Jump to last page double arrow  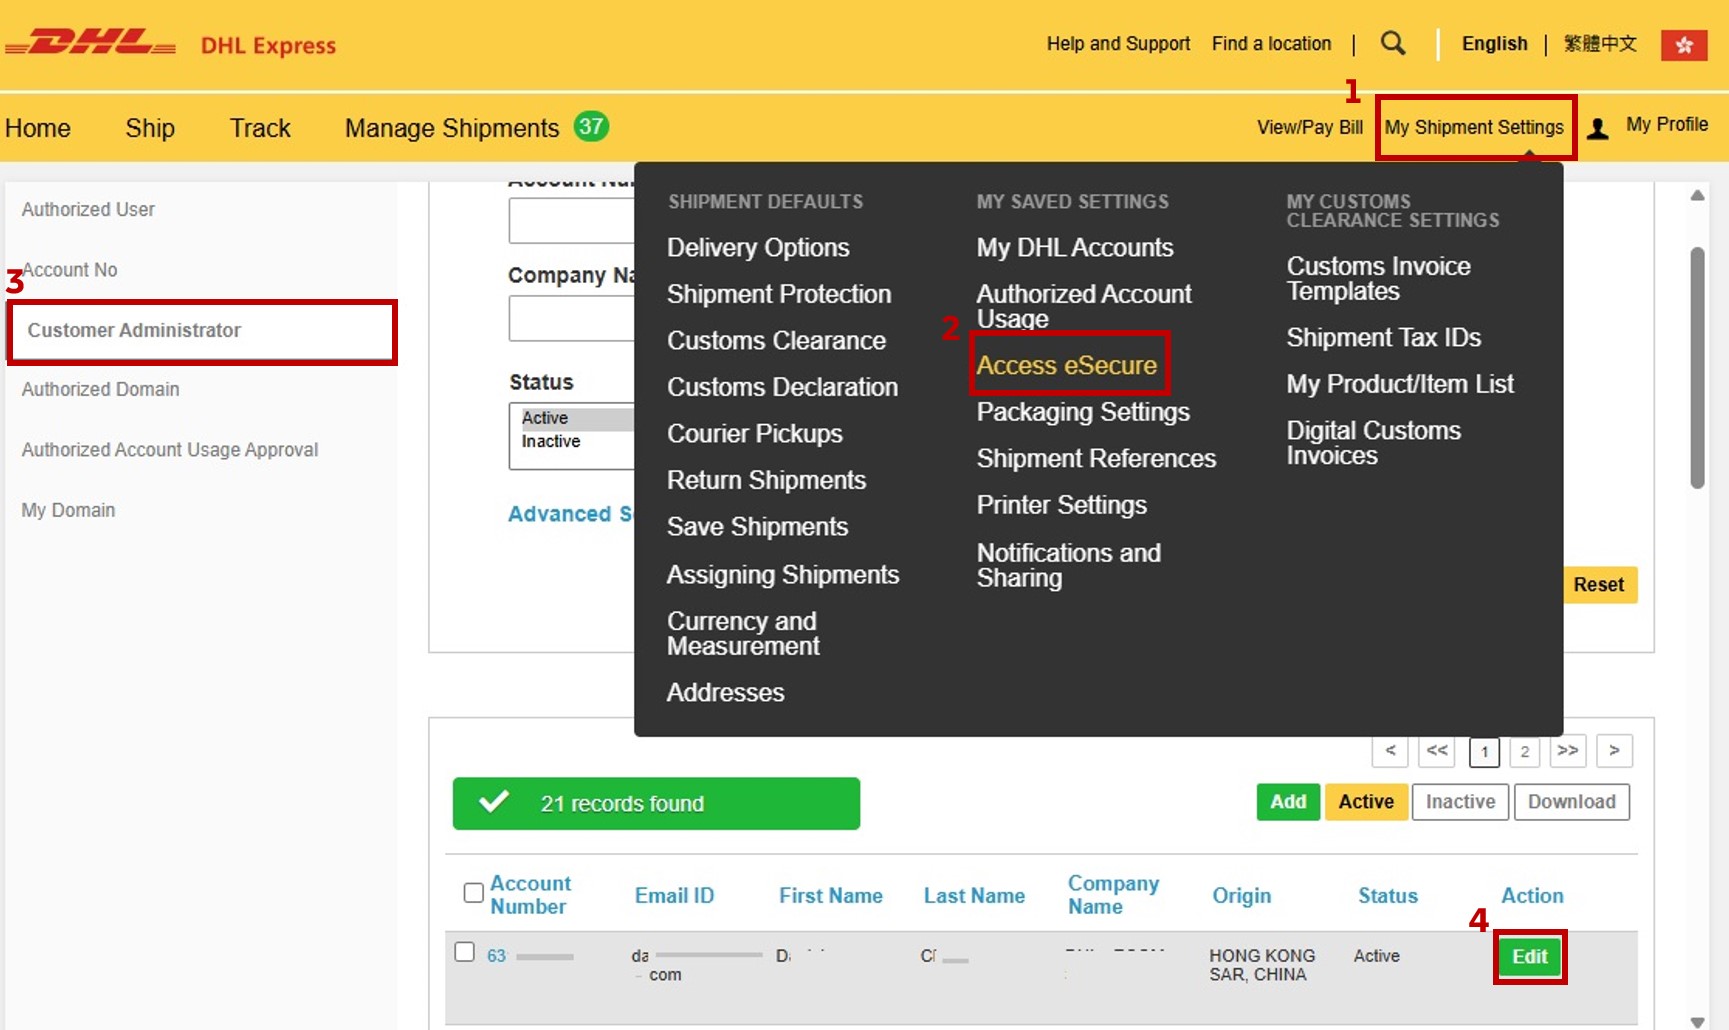[1568, 751]
